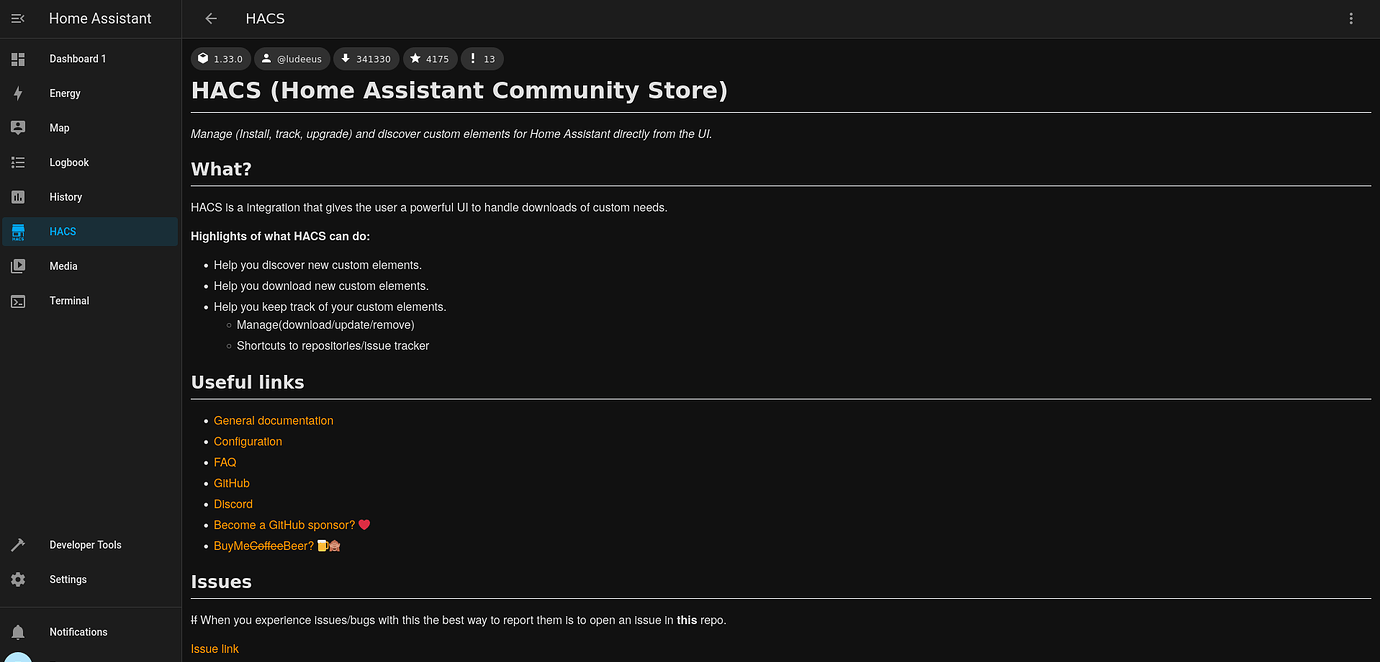Collapse the sidebar with the menu icon
This screenshot has height=662, width=1380.
pyautogui.click(x=17, y=18)
